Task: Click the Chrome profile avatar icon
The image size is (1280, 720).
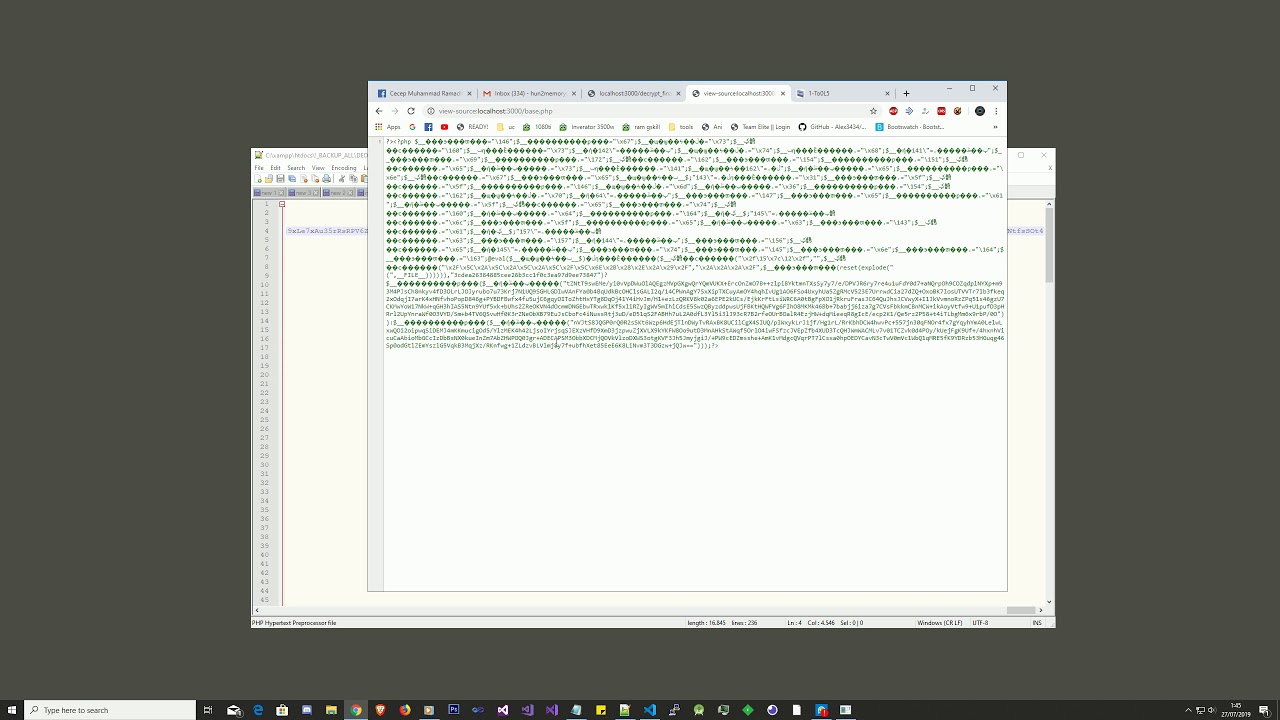Action: [x=980, y=111]
